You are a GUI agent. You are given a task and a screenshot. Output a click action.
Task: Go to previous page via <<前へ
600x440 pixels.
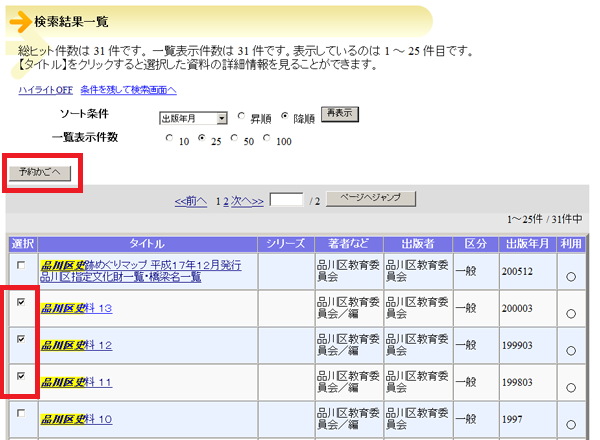[191, 201]
